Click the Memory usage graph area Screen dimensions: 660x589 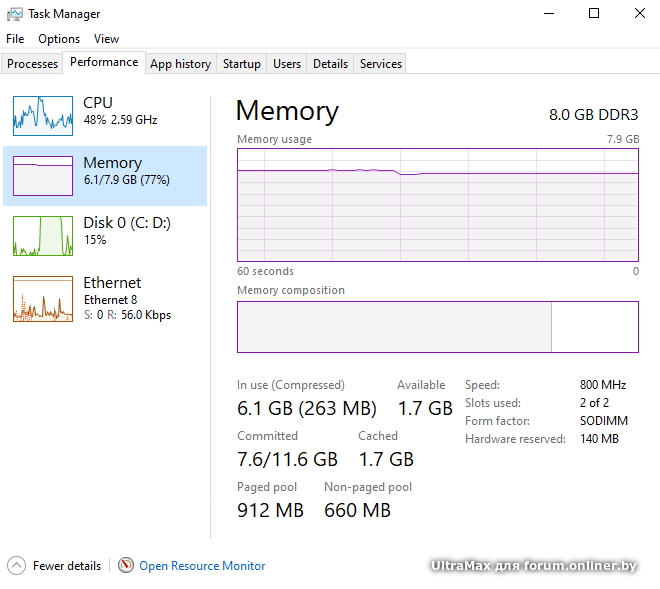tap(437, 205)
